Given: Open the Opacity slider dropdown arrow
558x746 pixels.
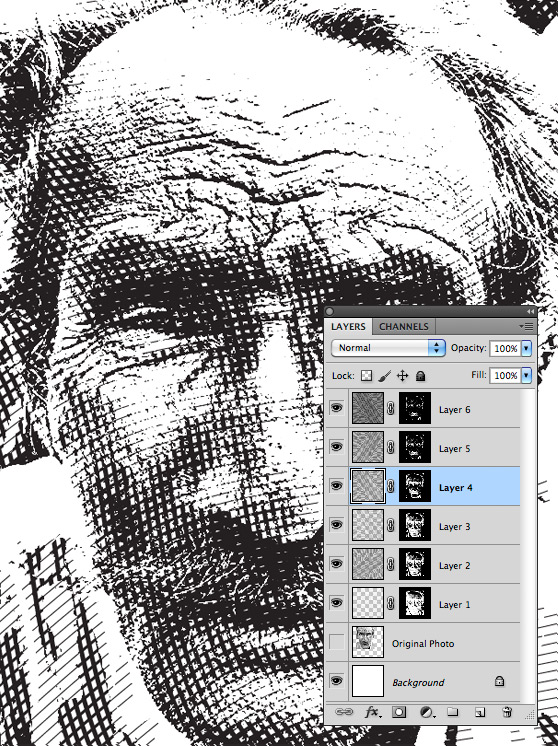Looking at the screenshot, I should point(526,348).
